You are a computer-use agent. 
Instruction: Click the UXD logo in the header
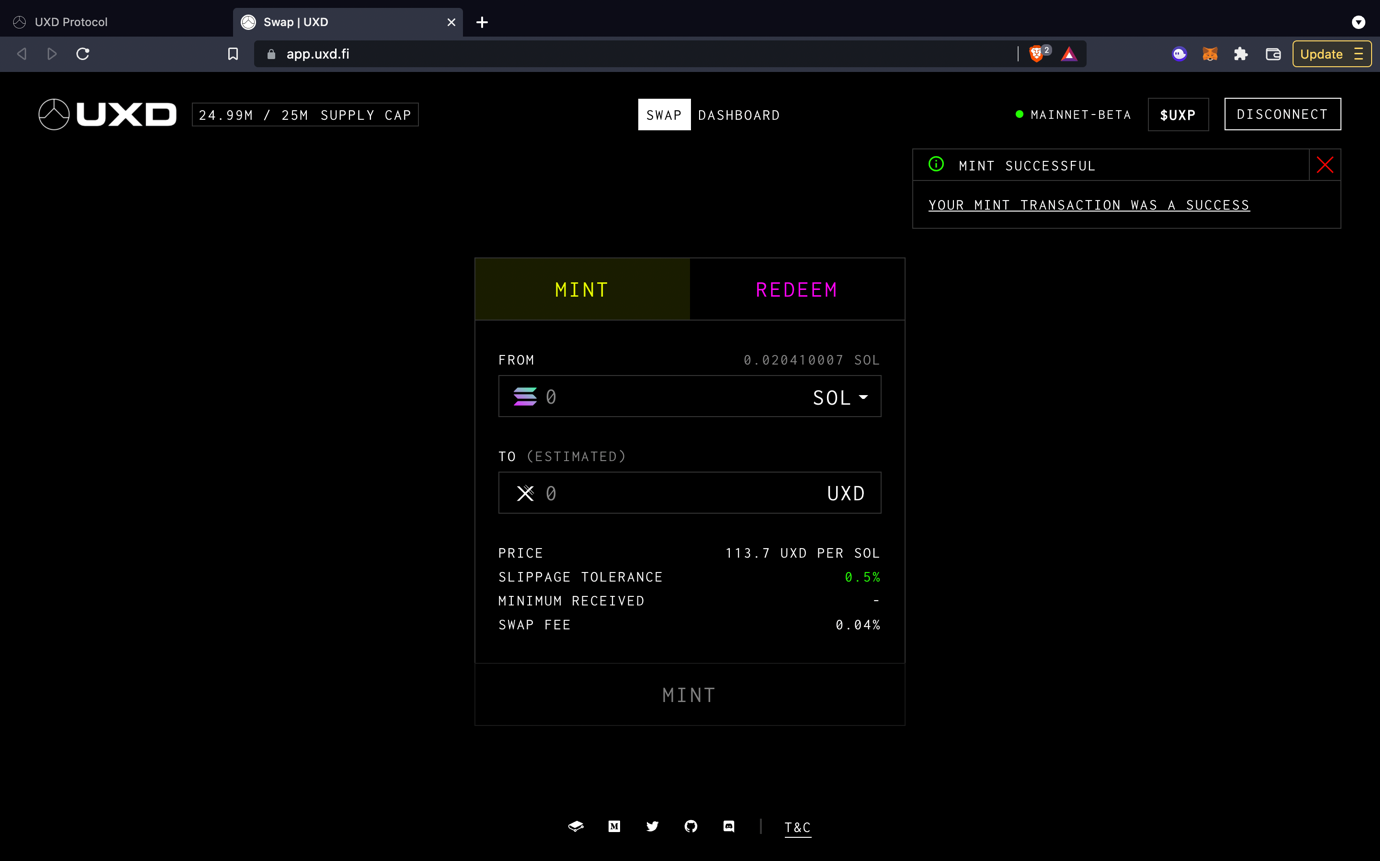108,115
